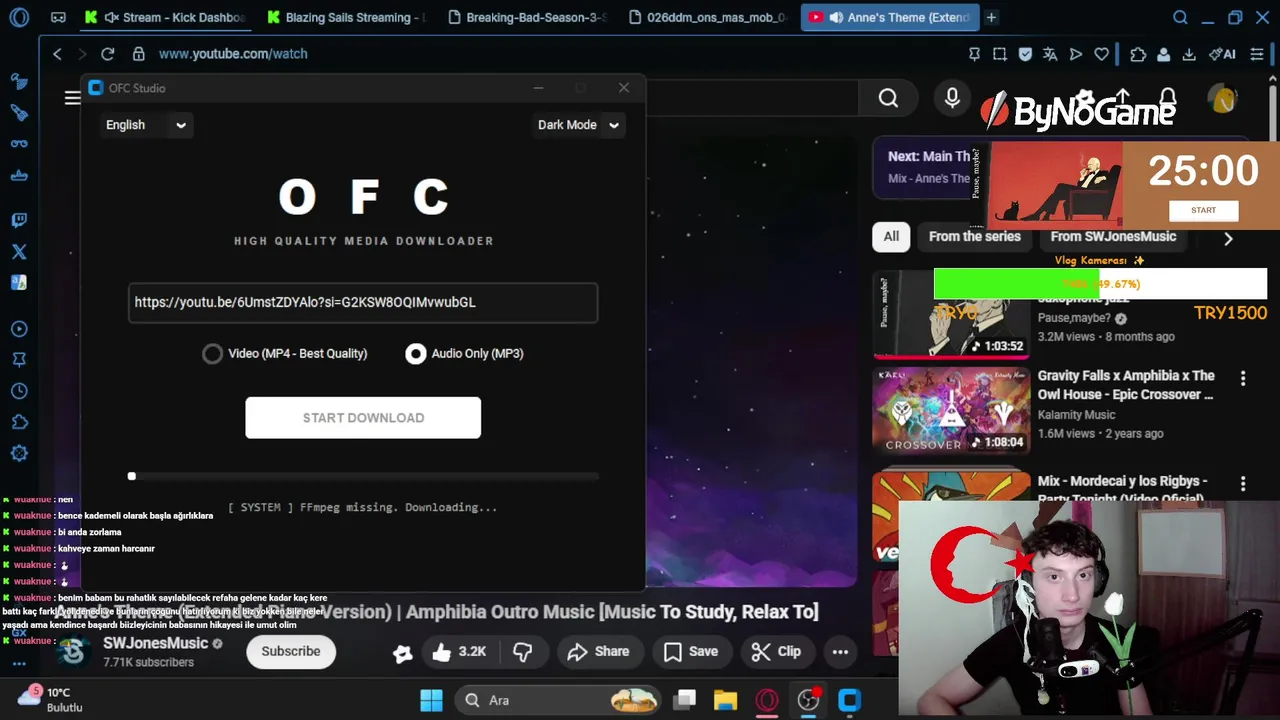Open the Easy Setup sliders icon
The width and height of the screenshot is (1280, 720).
[x=1258, y=54]
